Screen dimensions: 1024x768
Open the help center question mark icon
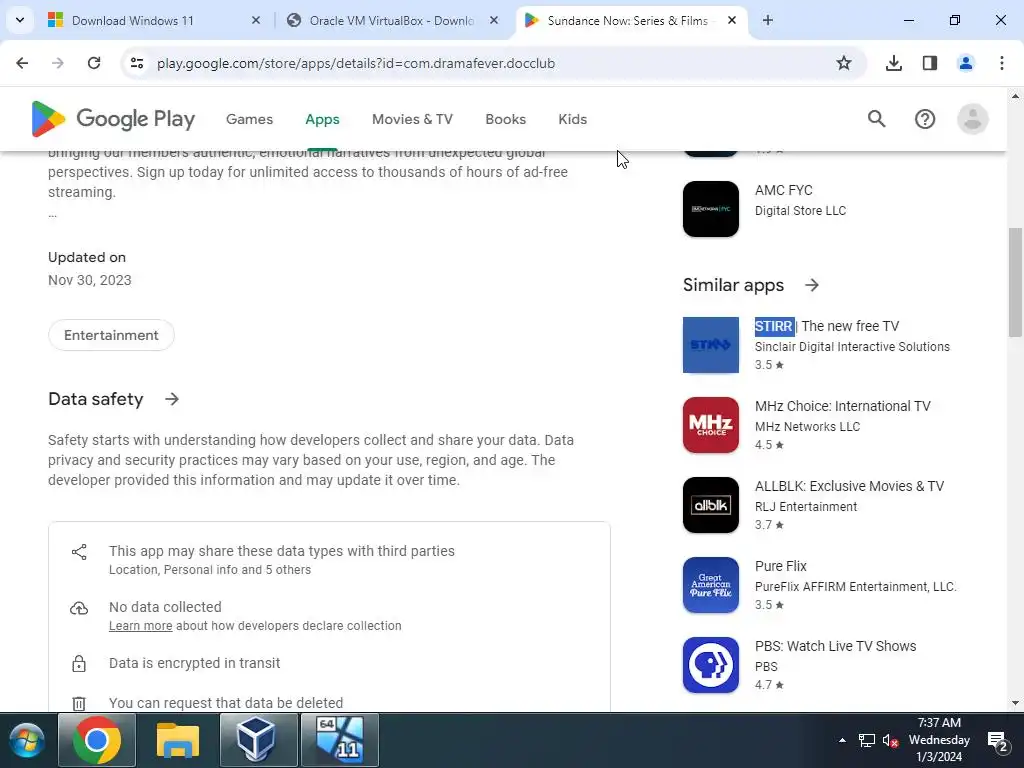(x=925, y=119)
